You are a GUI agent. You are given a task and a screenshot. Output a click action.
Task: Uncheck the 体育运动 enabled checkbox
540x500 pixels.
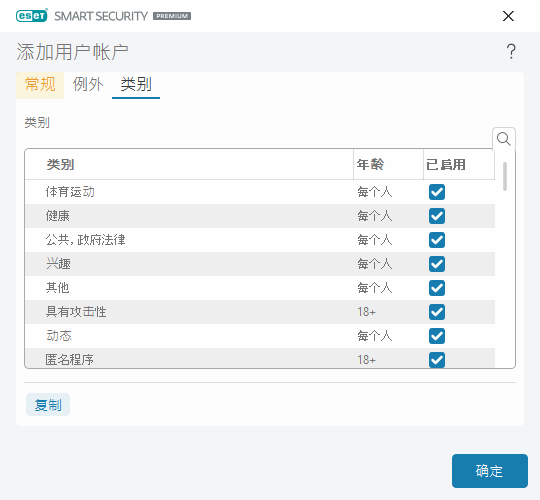click(x=437, y=192)
